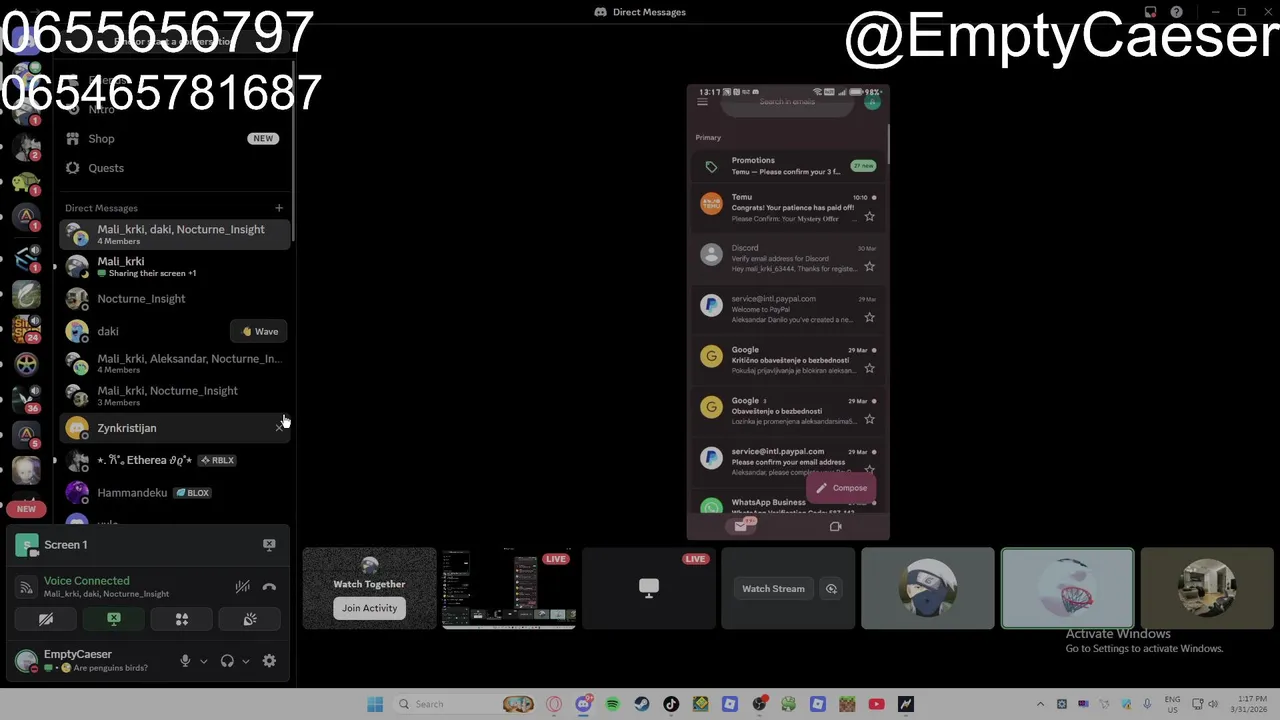Select the LIVE stream preview thumbnail
1280x720 pixels.
pos(509,588)
